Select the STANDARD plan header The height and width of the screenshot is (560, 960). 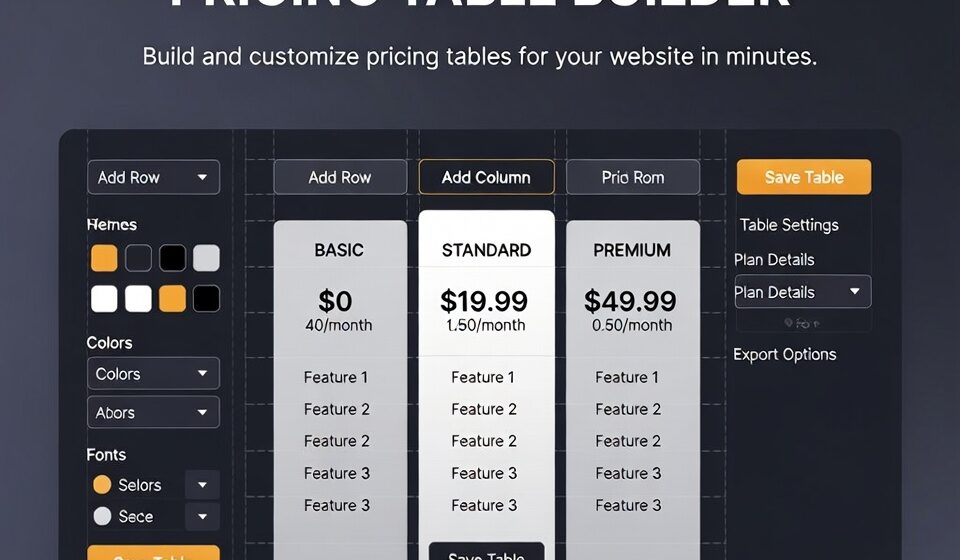[x=486, y=250]
